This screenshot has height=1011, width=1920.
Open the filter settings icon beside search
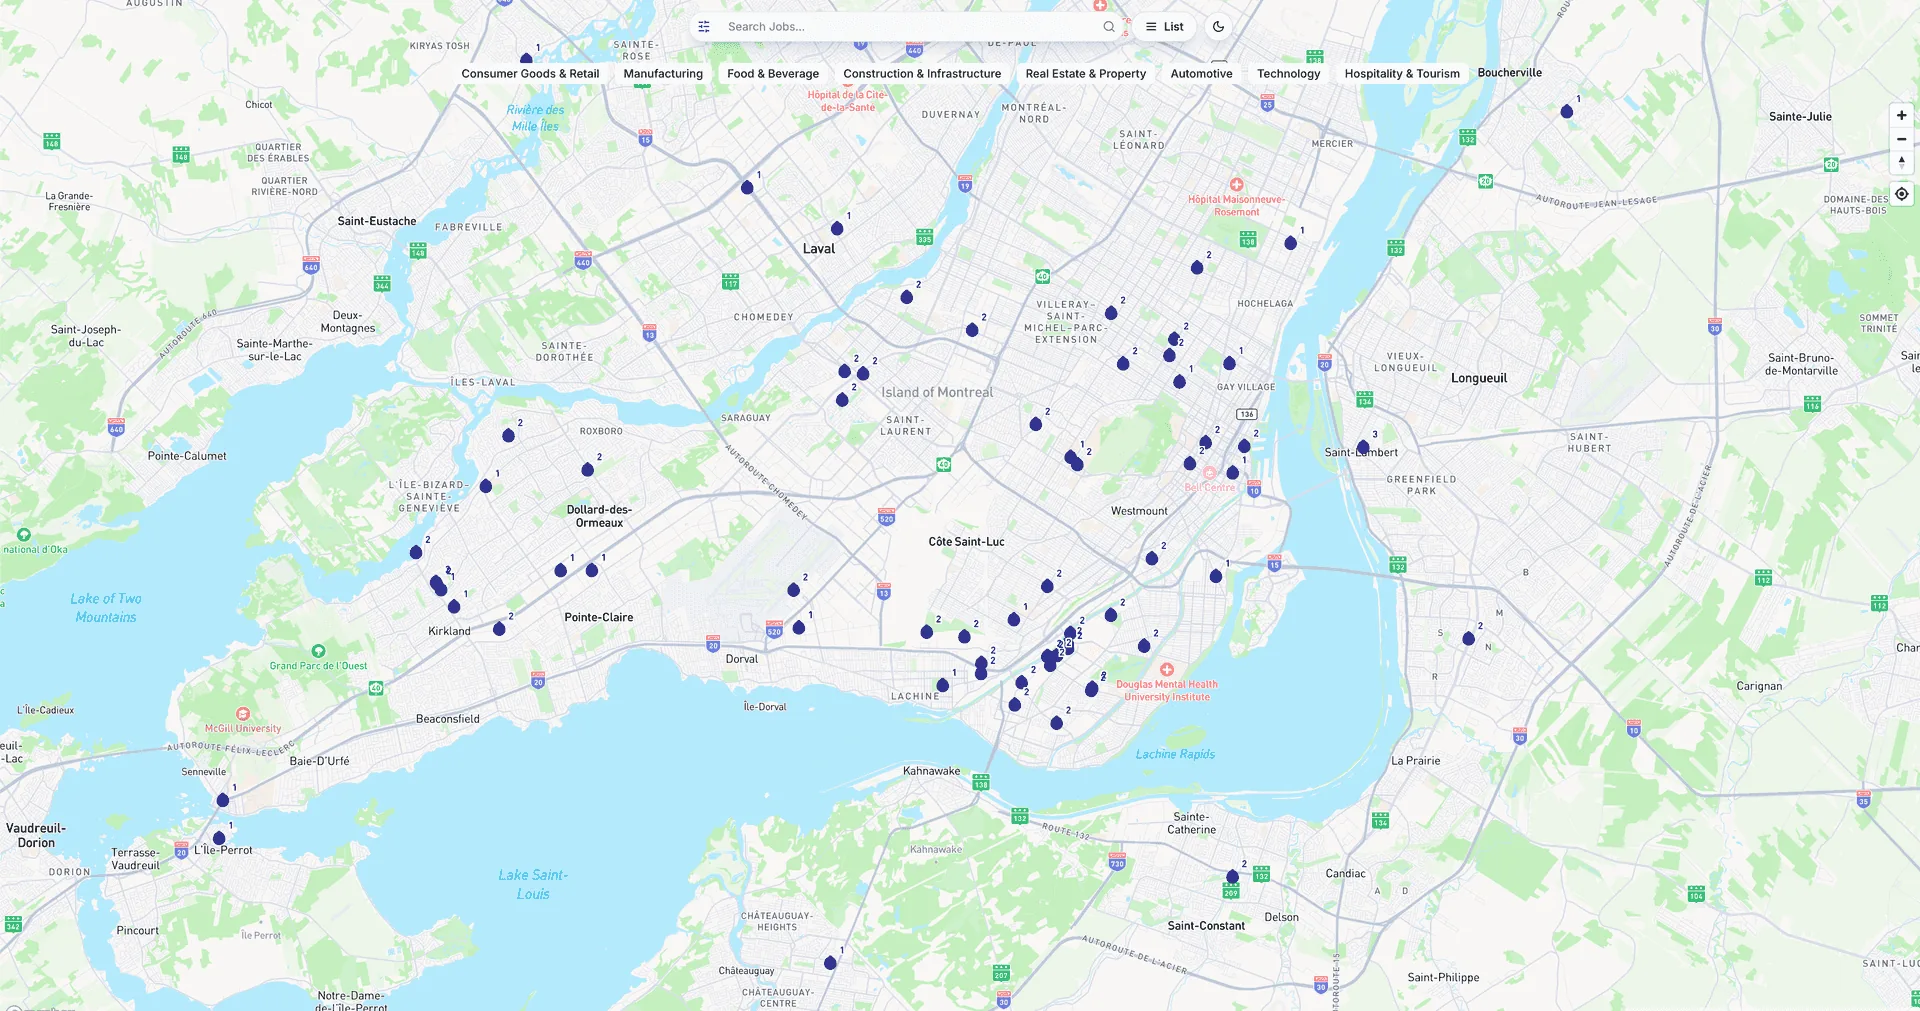(x=704, y=27)
